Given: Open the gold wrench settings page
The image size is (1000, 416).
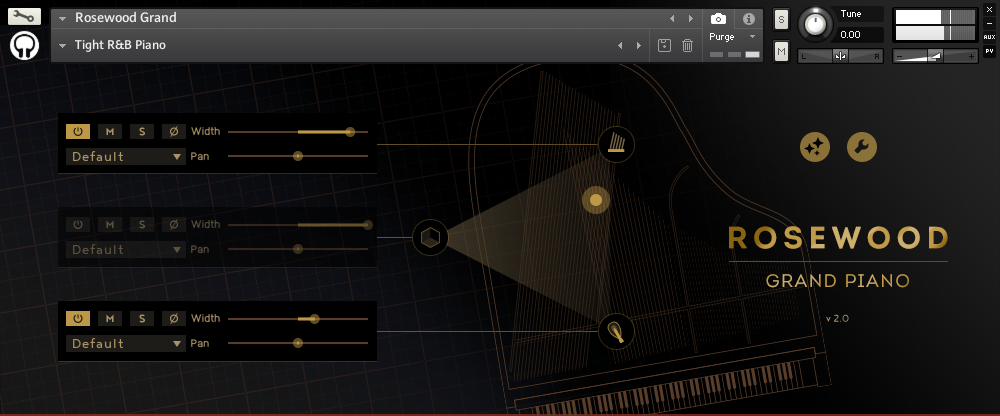Looking at the screenshot, I should [862, 148].
